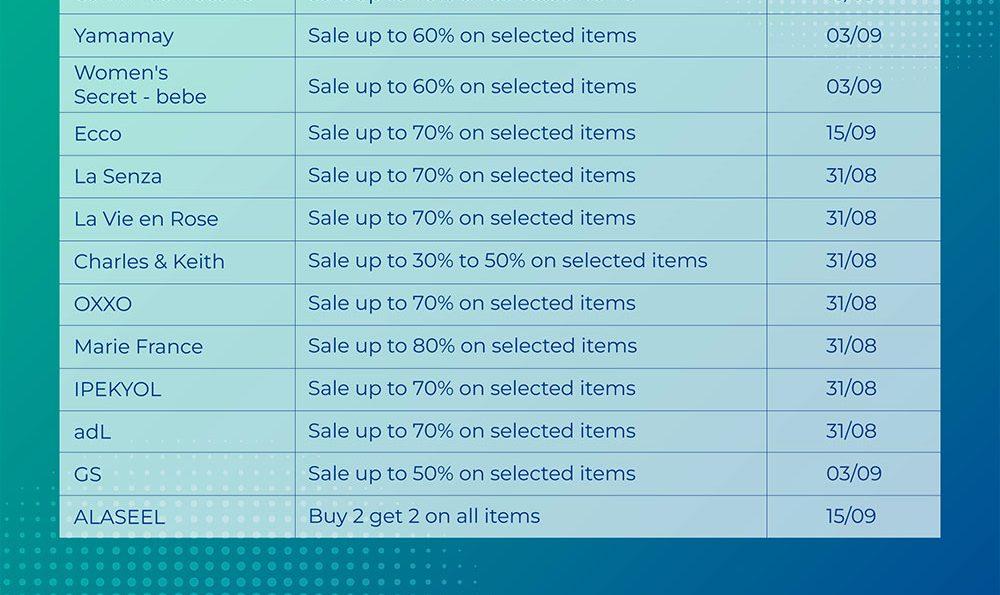Click the Yamamay brand name
This screenshot has height=595, width=1000.
click(x=124, y=36)
